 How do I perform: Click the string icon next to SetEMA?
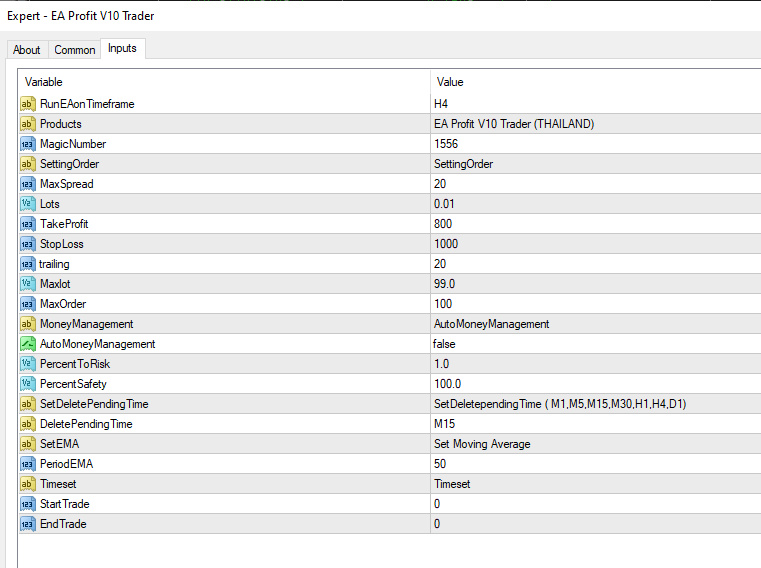[28, 444]
